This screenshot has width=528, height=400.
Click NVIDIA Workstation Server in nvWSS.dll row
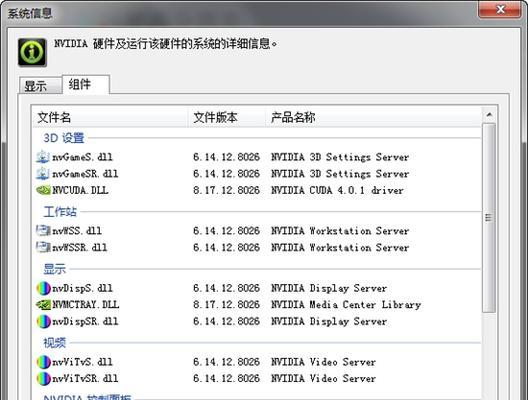click(340, 231)
